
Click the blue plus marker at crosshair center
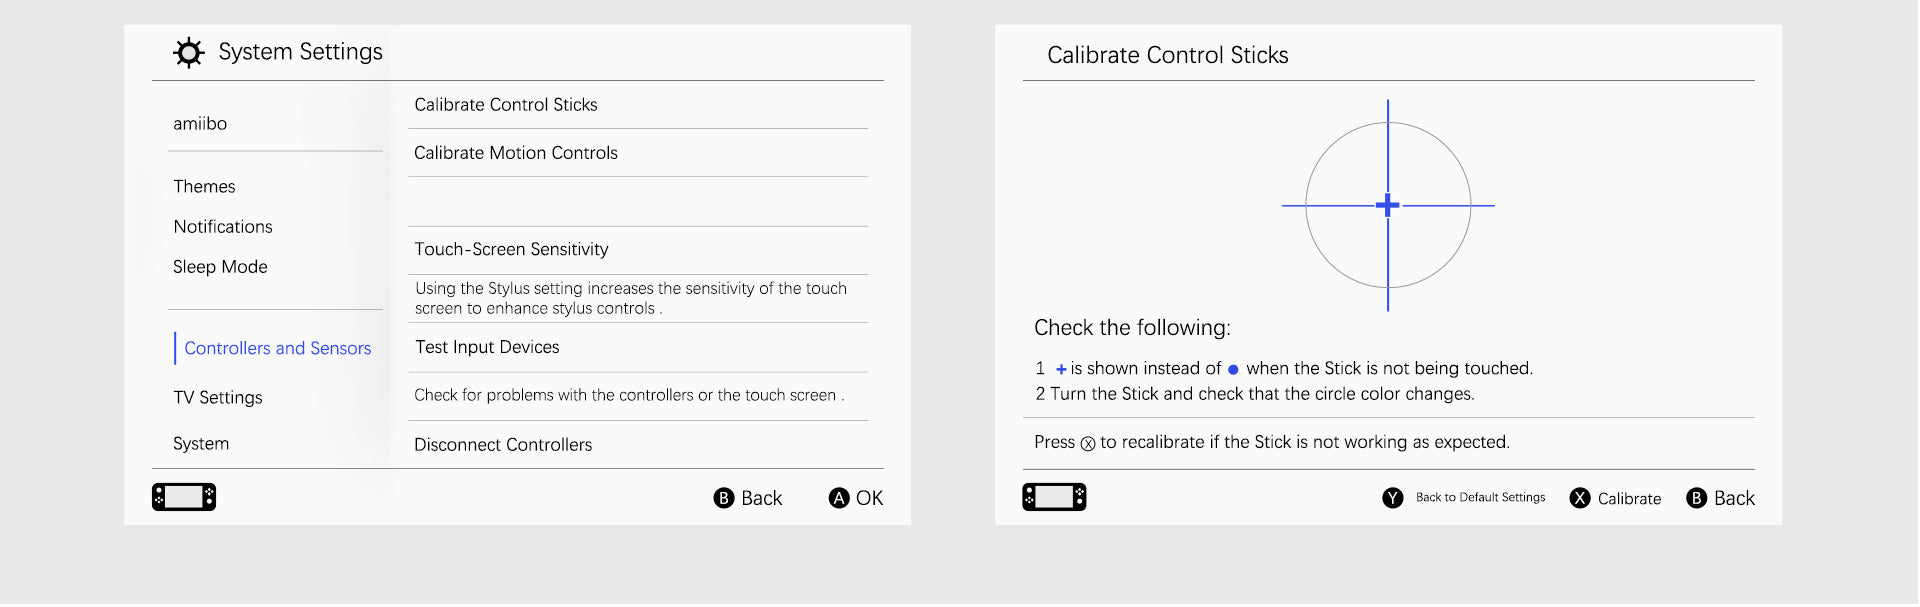coord(1387,205)
